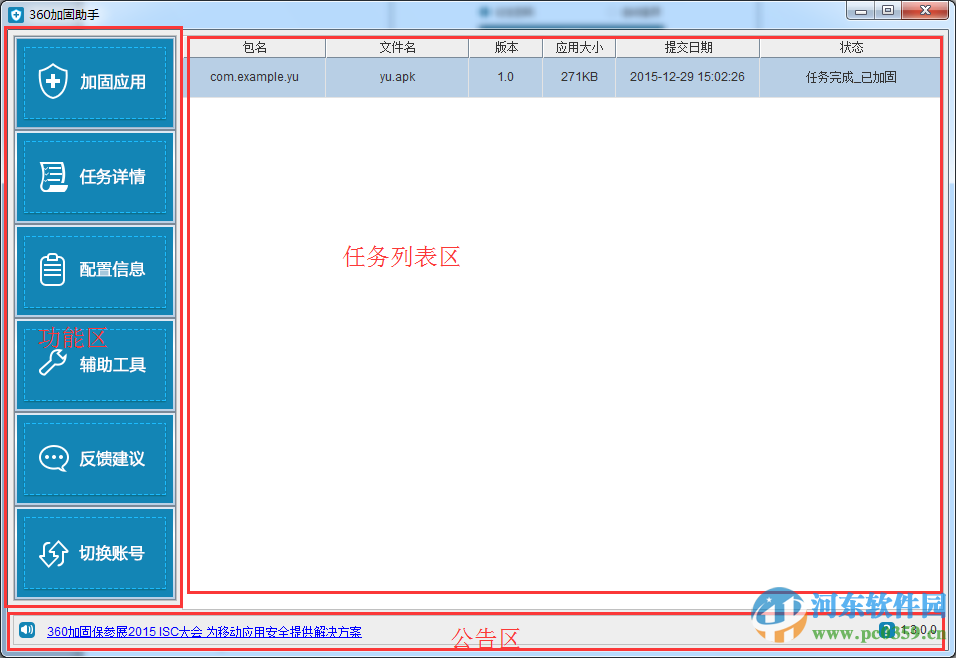The width and height of the screenshot is (956, 658).
Task: Sort by the 包名 column header
Action: pos(255,48)
